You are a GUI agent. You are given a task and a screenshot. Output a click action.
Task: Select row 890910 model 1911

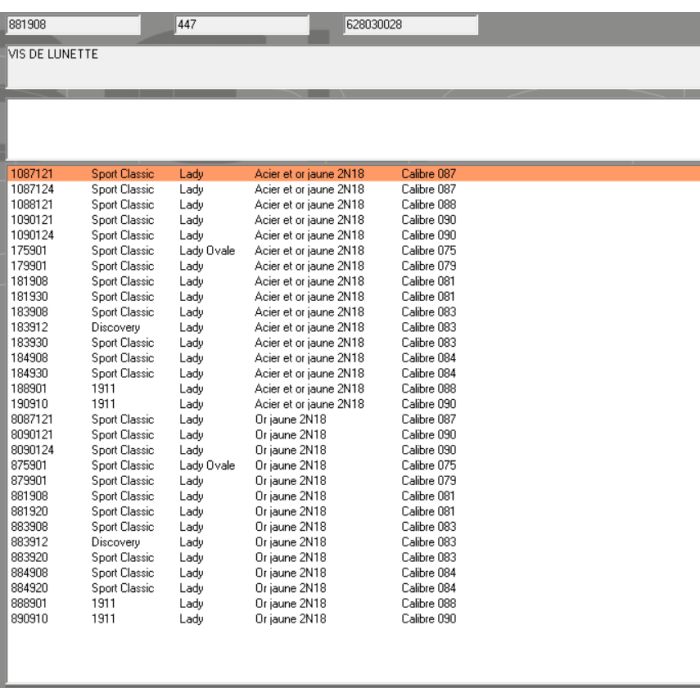(x=354, y=618)
